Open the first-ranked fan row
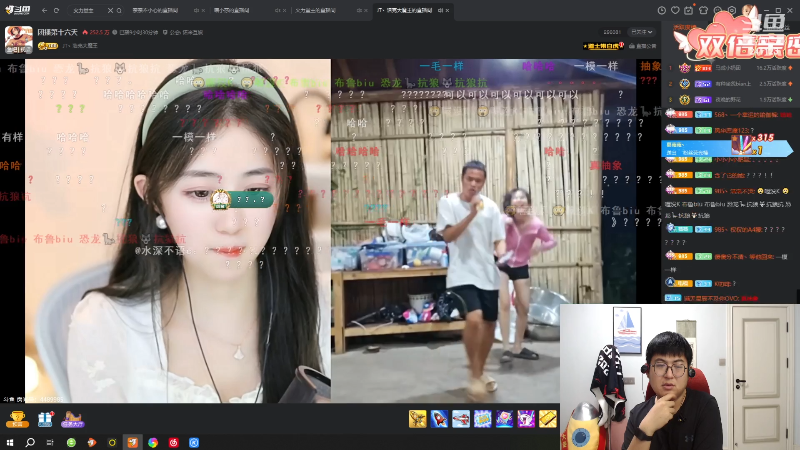Viewport: 800px width, 450px height. pyautogui.click(x=731, y=67)
